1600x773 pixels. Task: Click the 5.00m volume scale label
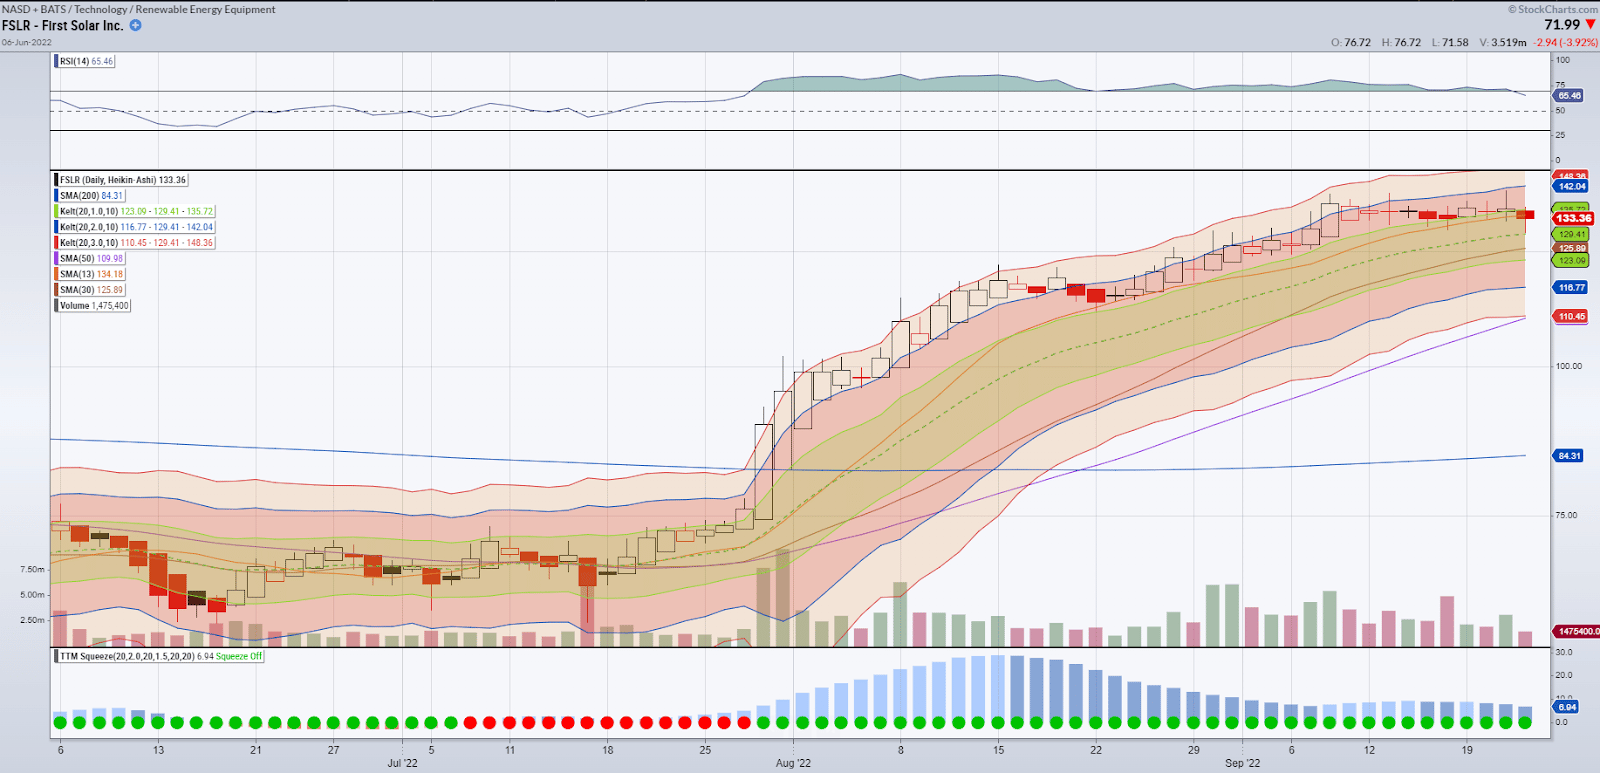coord(32,595)
